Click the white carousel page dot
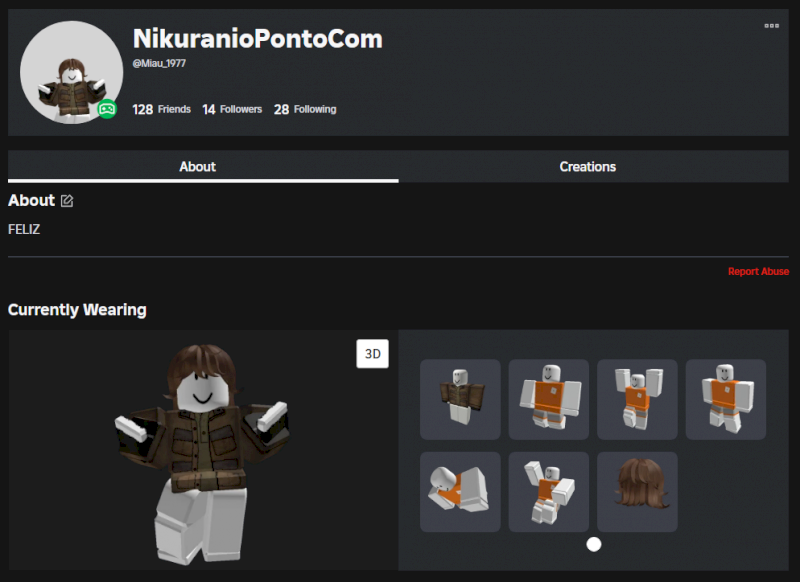 click(x=593, y=544)
